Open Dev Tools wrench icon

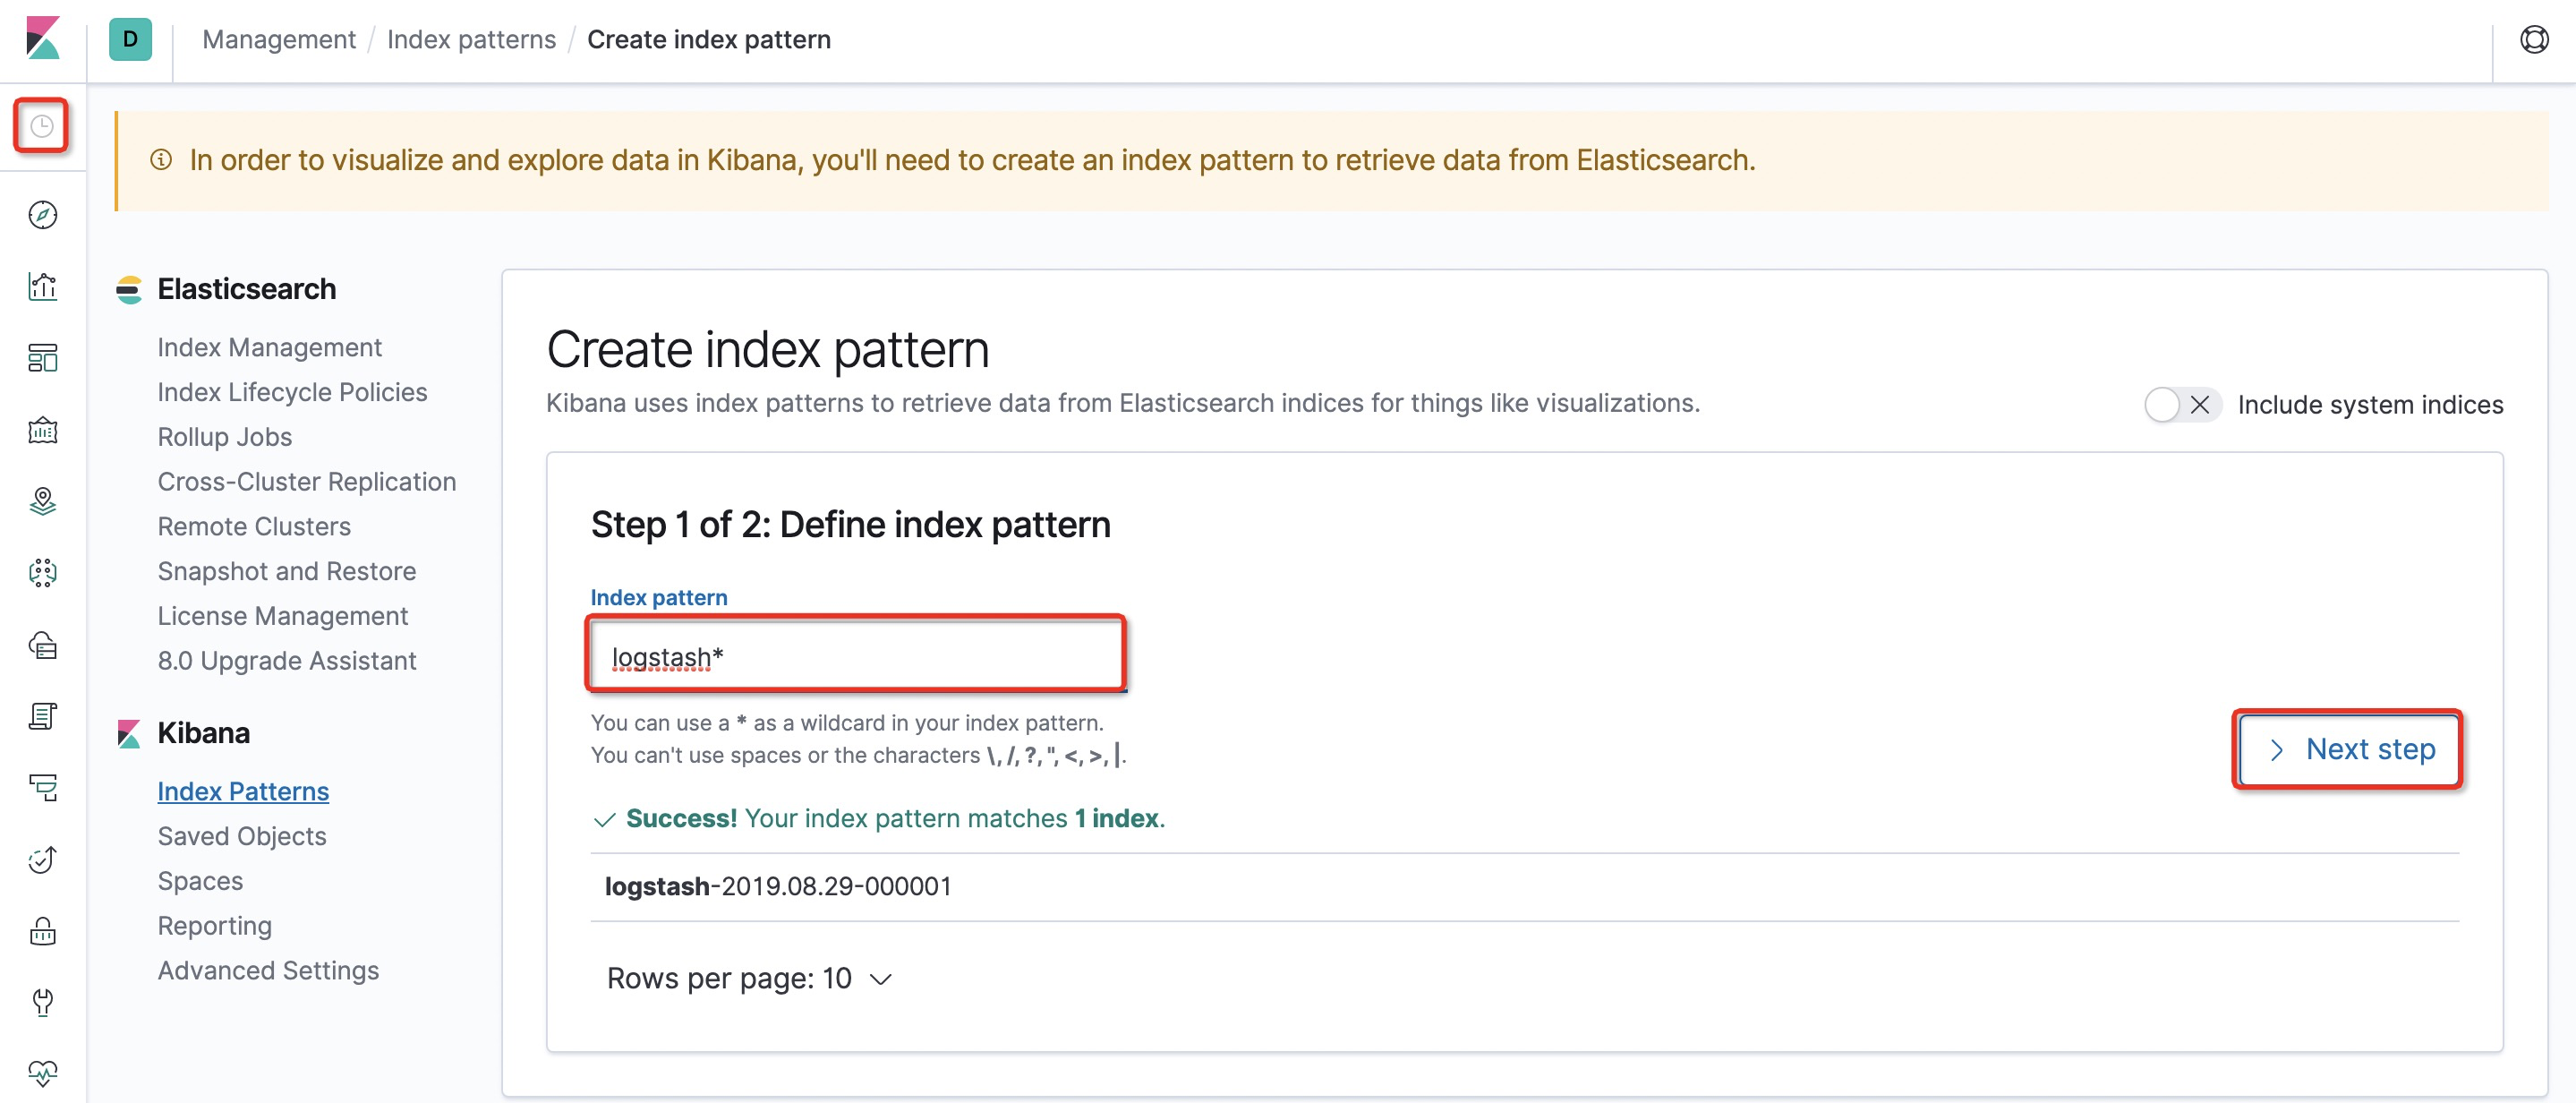pyautogui.click(x=42, y=1002)
